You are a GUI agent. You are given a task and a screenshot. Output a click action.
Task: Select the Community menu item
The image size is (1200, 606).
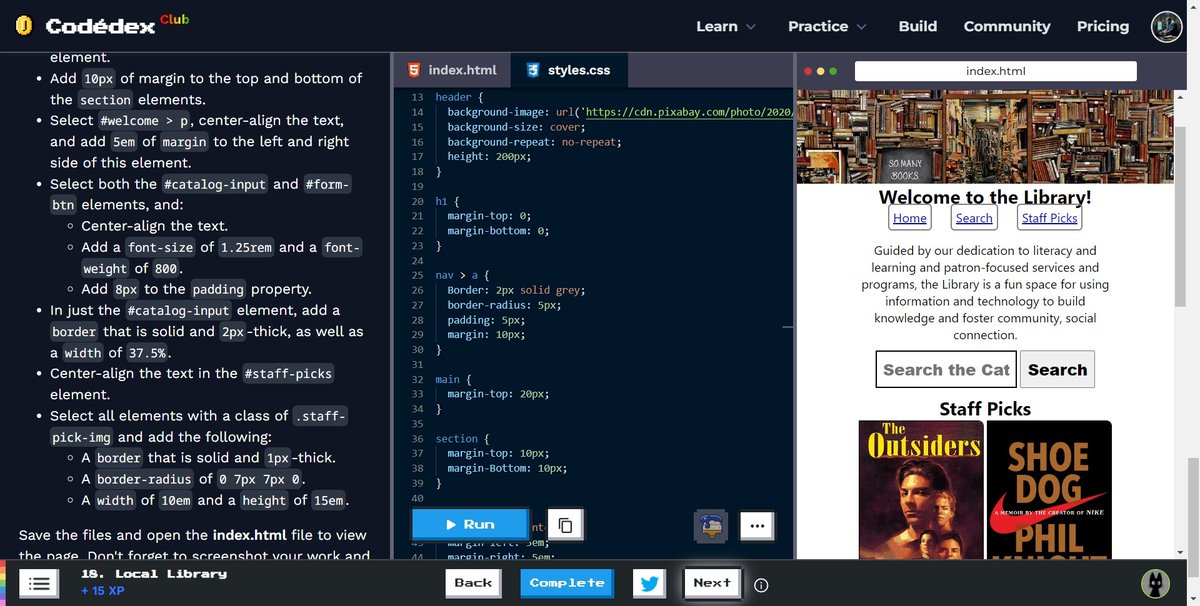tap(1006, 26)
